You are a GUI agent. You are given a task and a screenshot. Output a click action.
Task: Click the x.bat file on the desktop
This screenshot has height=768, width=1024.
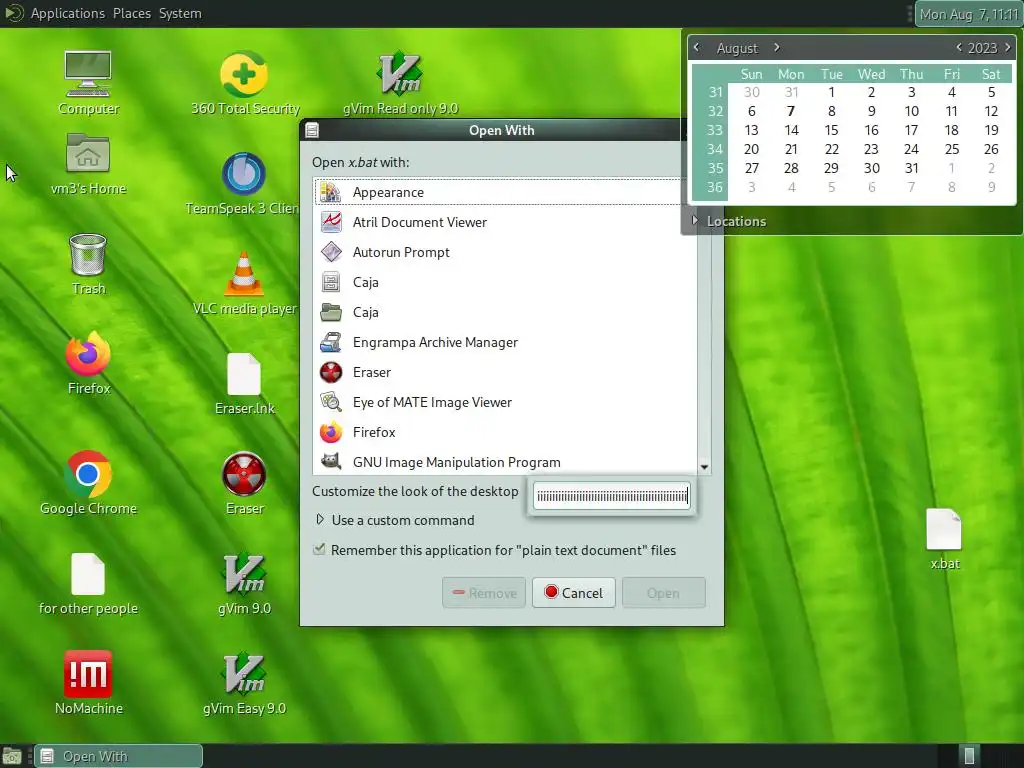(944, 529)
